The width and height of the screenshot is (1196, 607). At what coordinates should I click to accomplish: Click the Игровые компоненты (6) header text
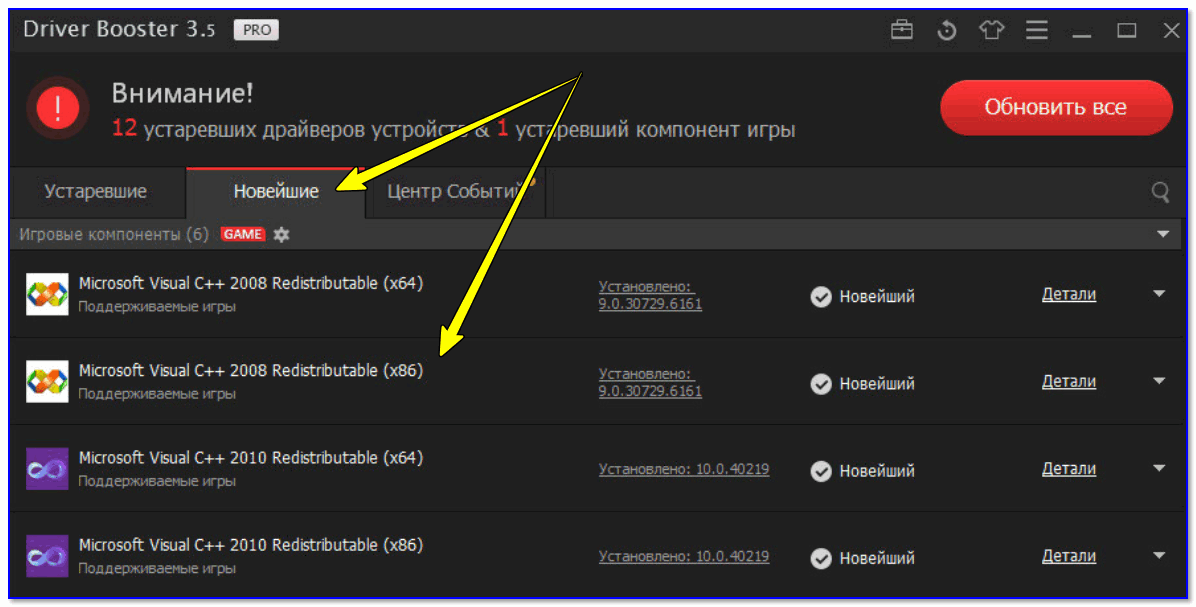click(x=114, y=234)
